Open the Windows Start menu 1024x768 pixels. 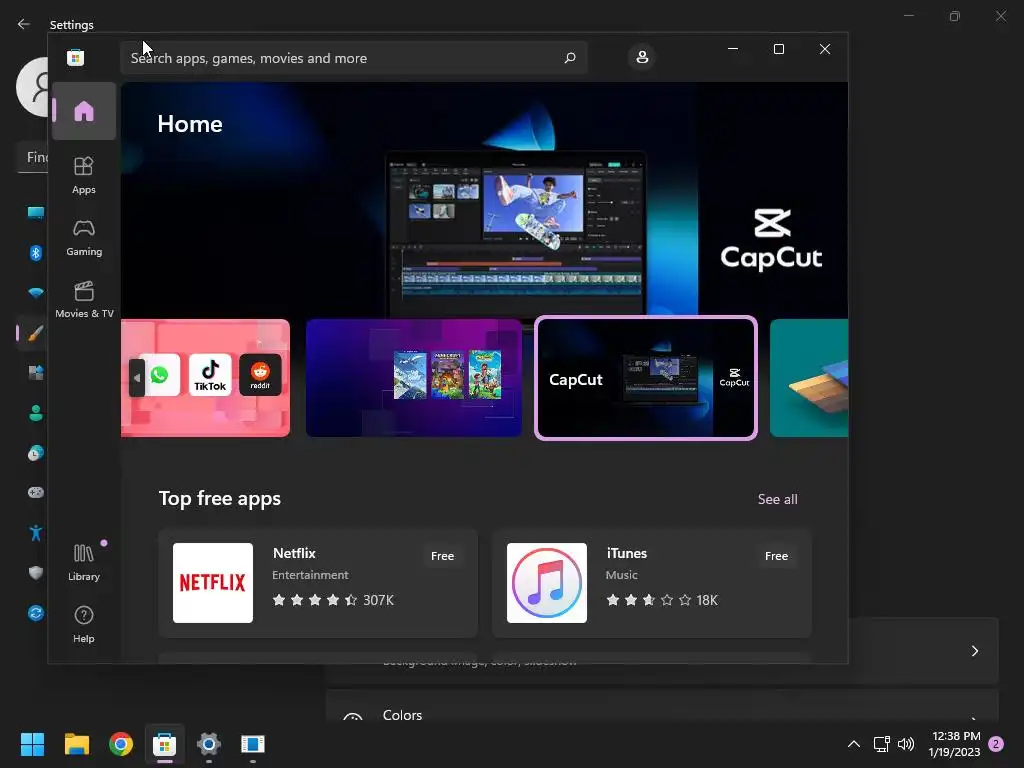pos(32,744)
